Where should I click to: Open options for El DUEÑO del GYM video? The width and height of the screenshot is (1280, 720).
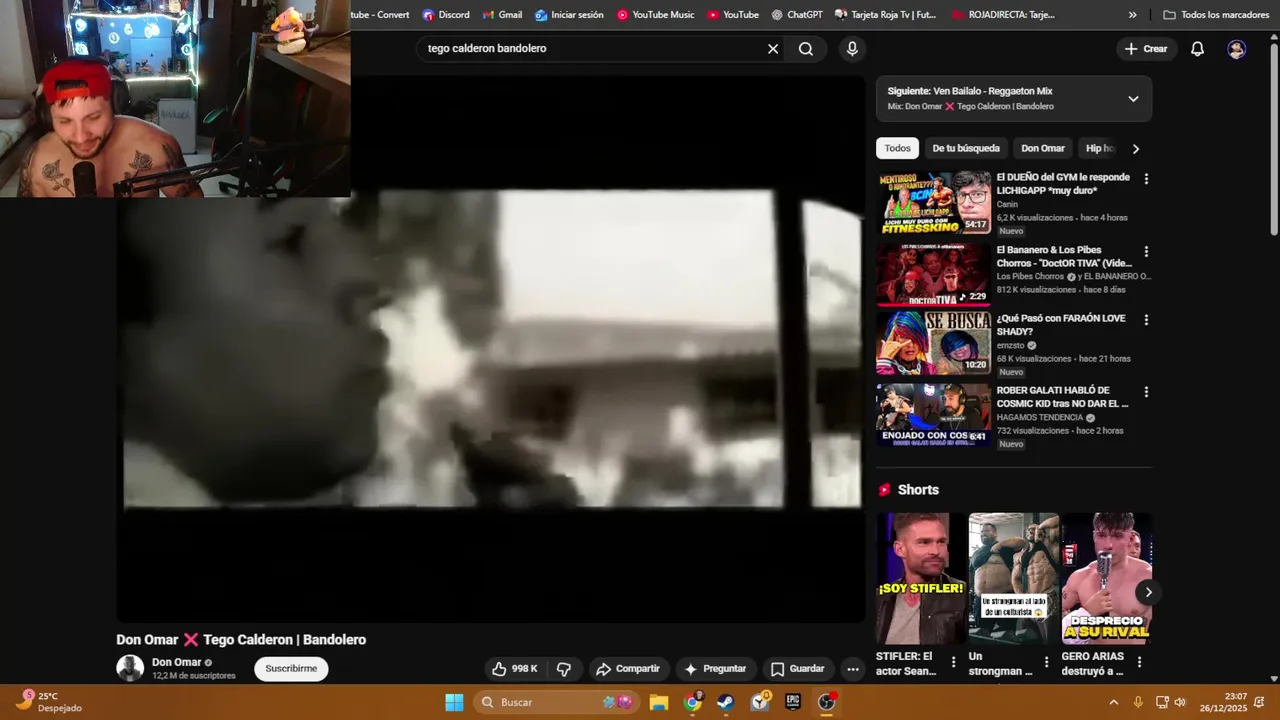1146,179
